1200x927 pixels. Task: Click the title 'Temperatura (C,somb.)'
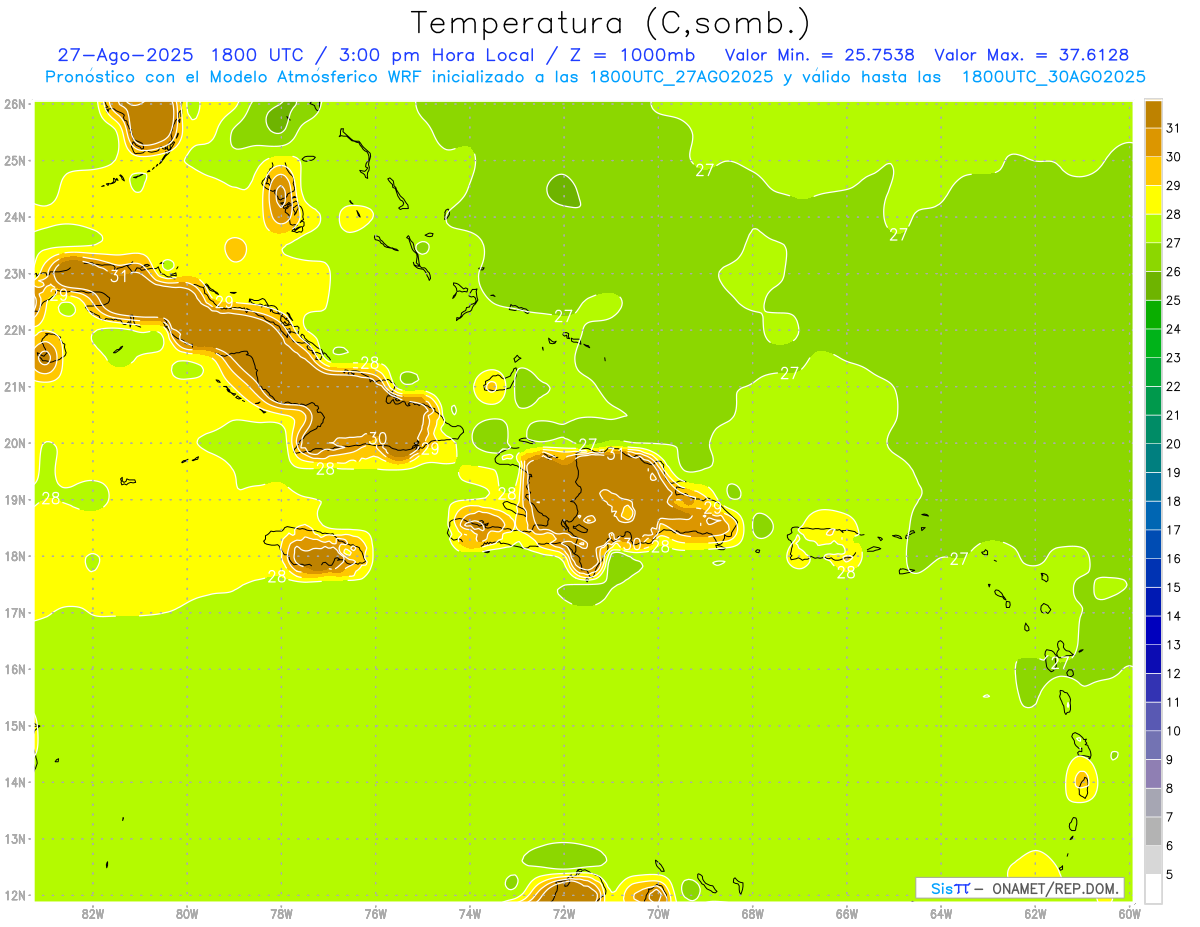[611, 23]
